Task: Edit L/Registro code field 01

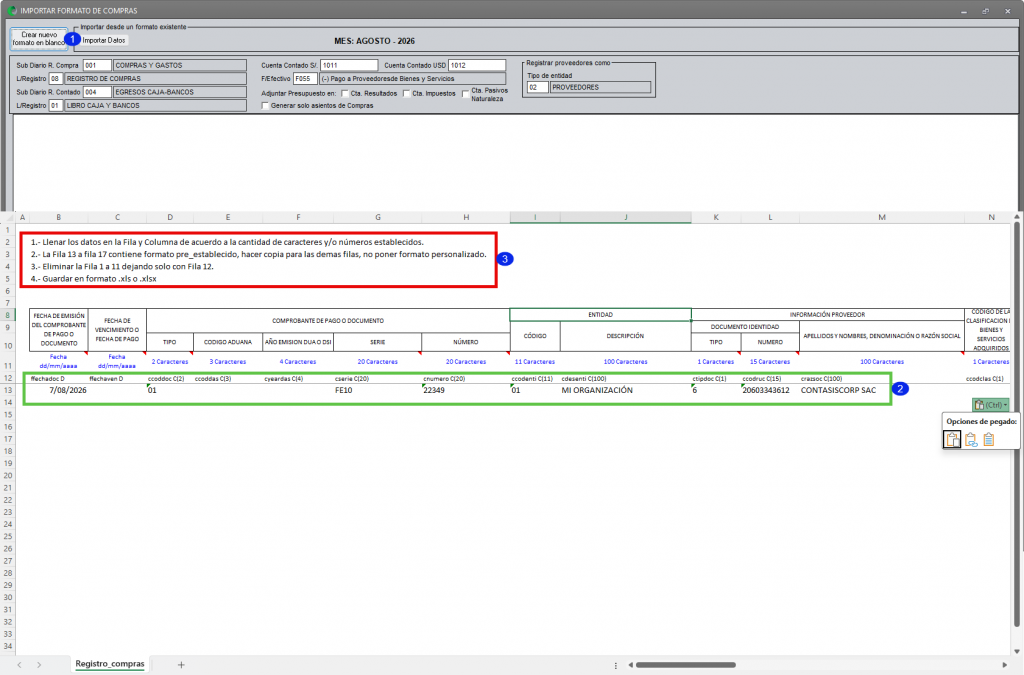Action: 56,105
